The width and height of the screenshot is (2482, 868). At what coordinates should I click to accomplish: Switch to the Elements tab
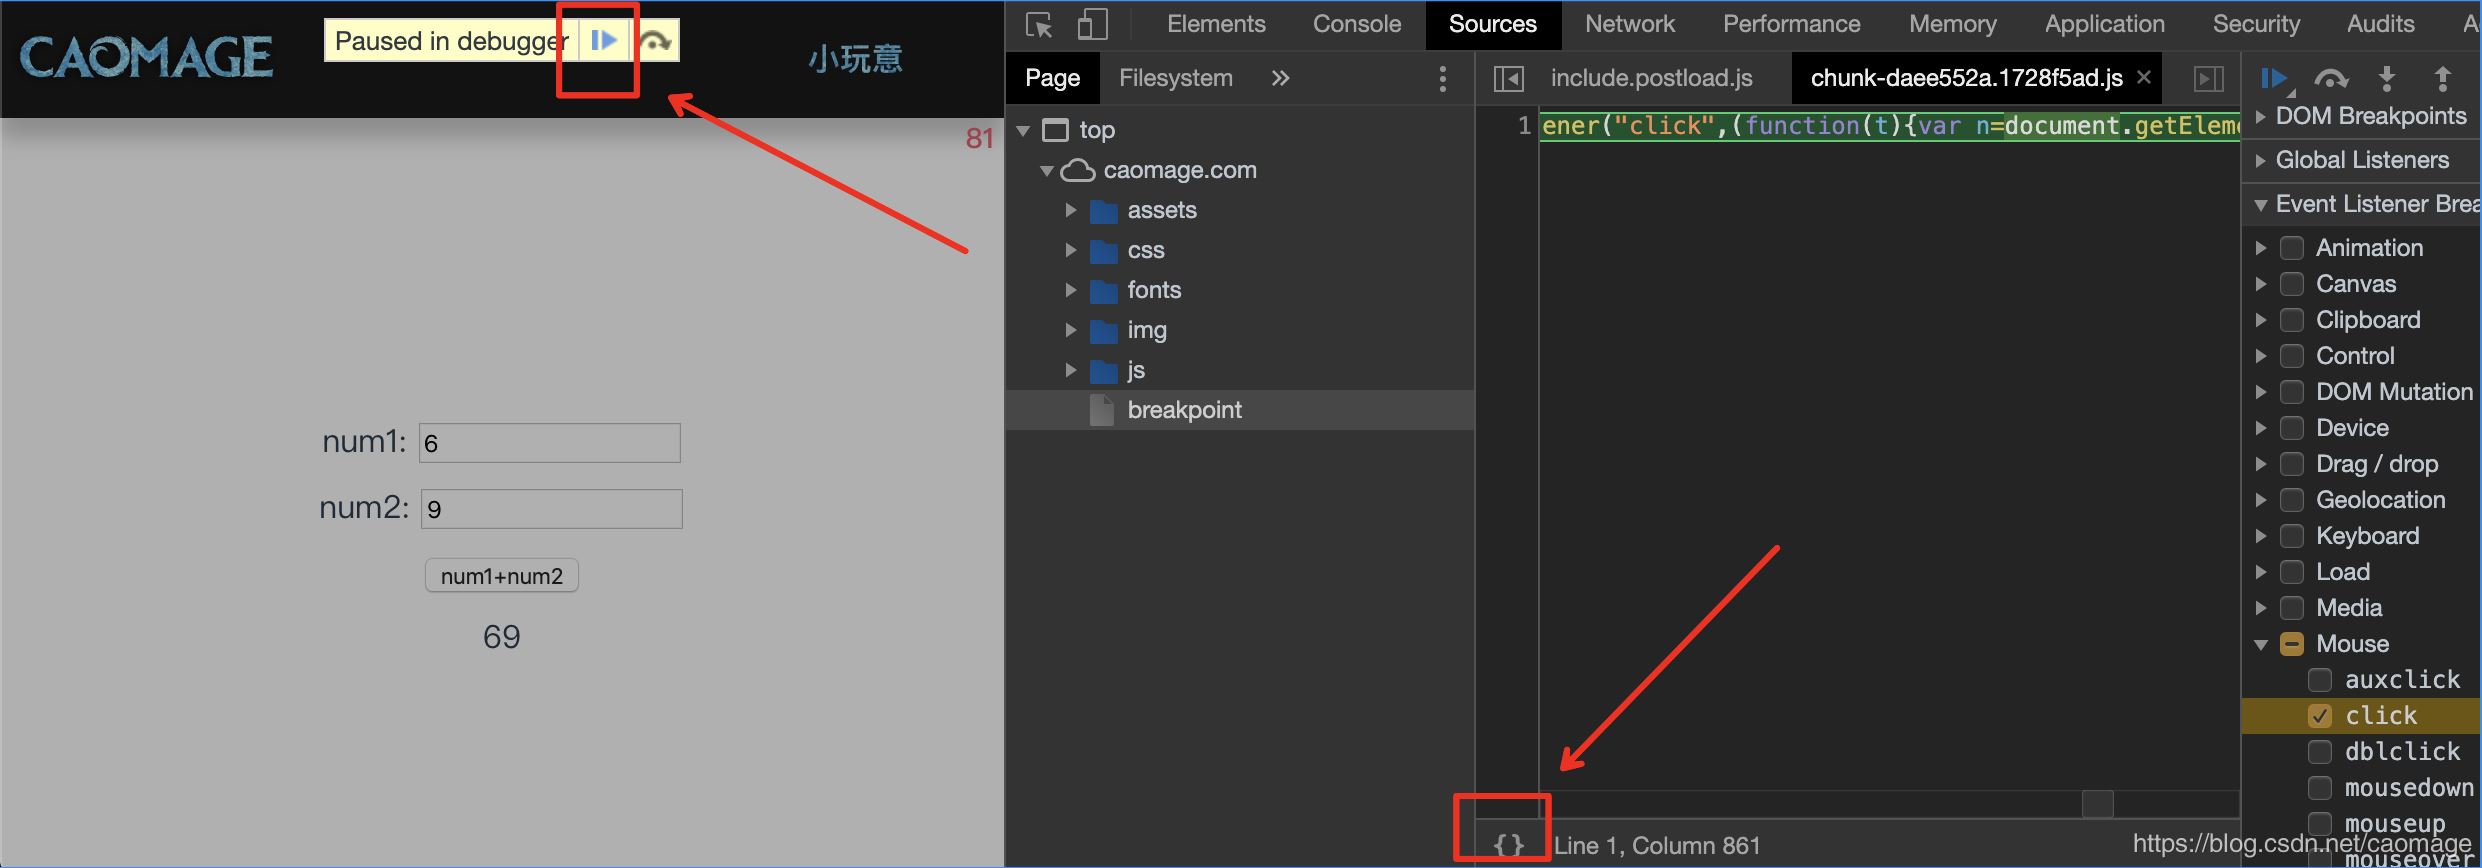(x=1216, y=24)
